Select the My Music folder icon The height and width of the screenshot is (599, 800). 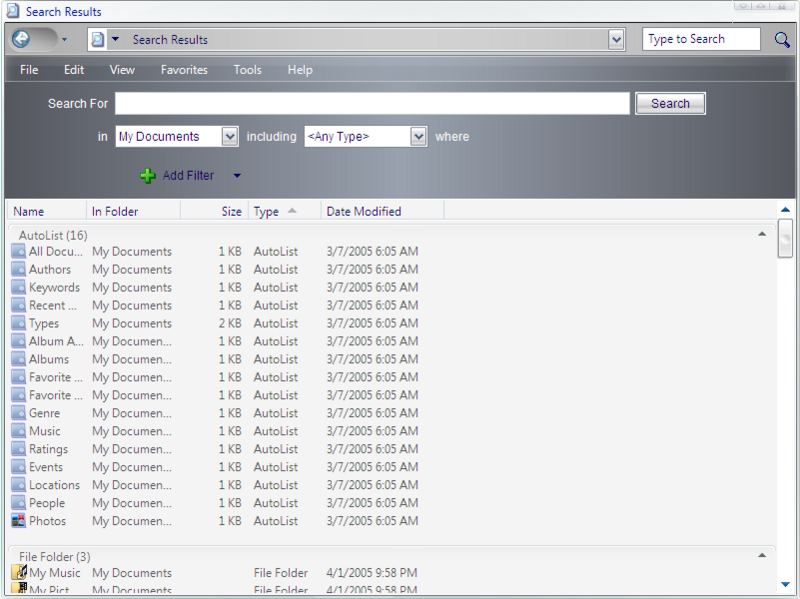click(x=18, y=573)
